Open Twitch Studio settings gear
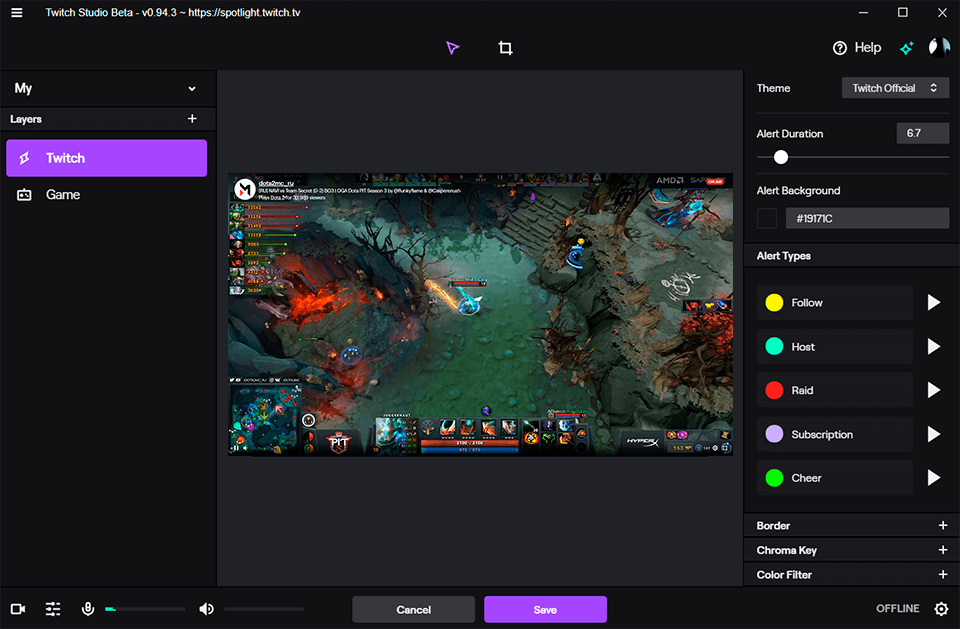The width and height of the screenshot is (960, 629). pos(940,608)
